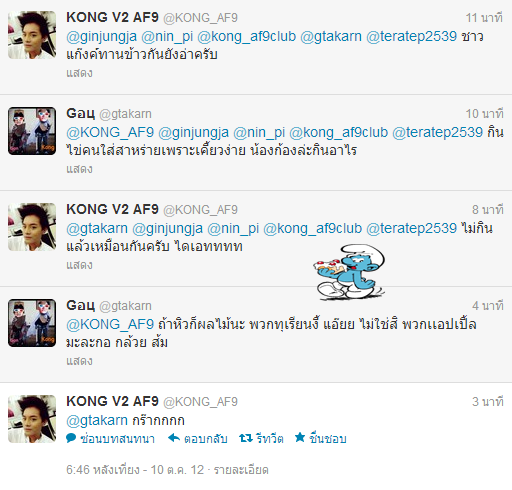Open the @ginjungja mention in the first tweet
This screenshot has height=490, width=512.
(101, 37)
